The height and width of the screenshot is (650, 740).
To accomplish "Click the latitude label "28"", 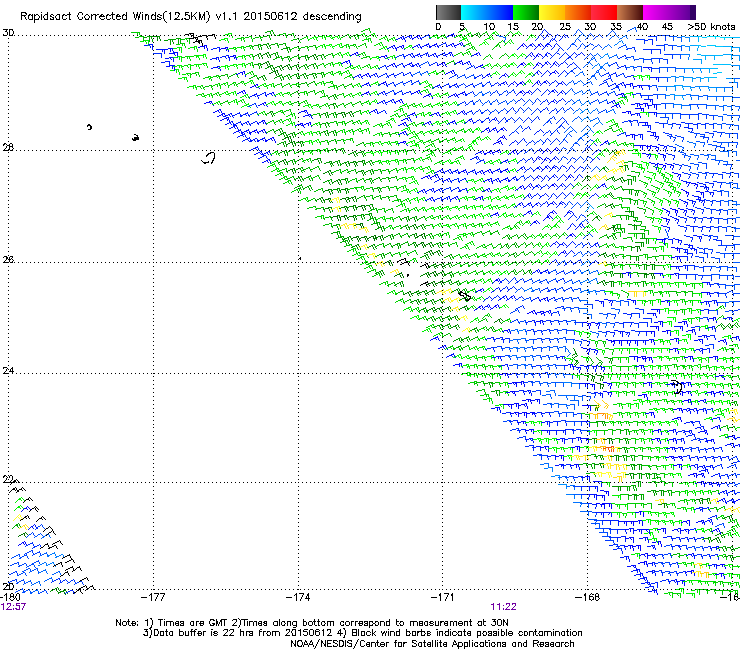I will tap(8, 147).
